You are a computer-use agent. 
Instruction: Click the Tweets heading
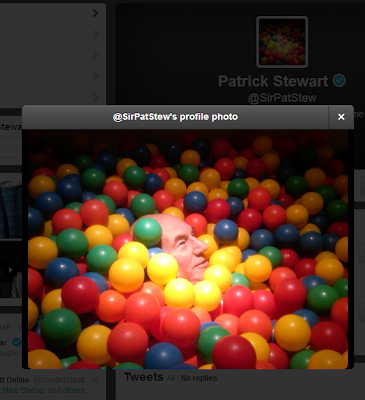(x=144, y=377)
